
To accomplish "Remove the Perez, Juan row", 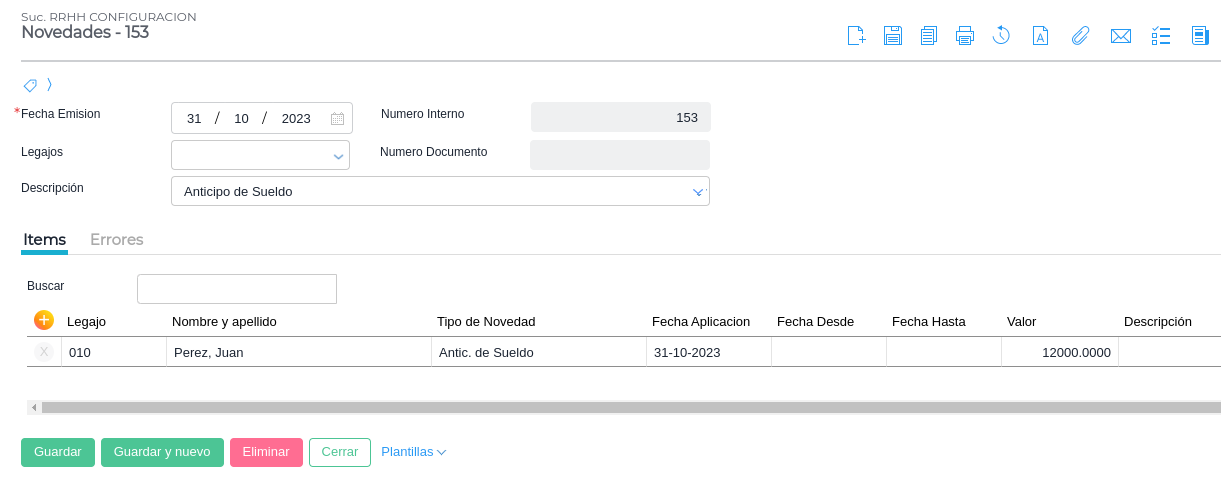I will [44, 352].
